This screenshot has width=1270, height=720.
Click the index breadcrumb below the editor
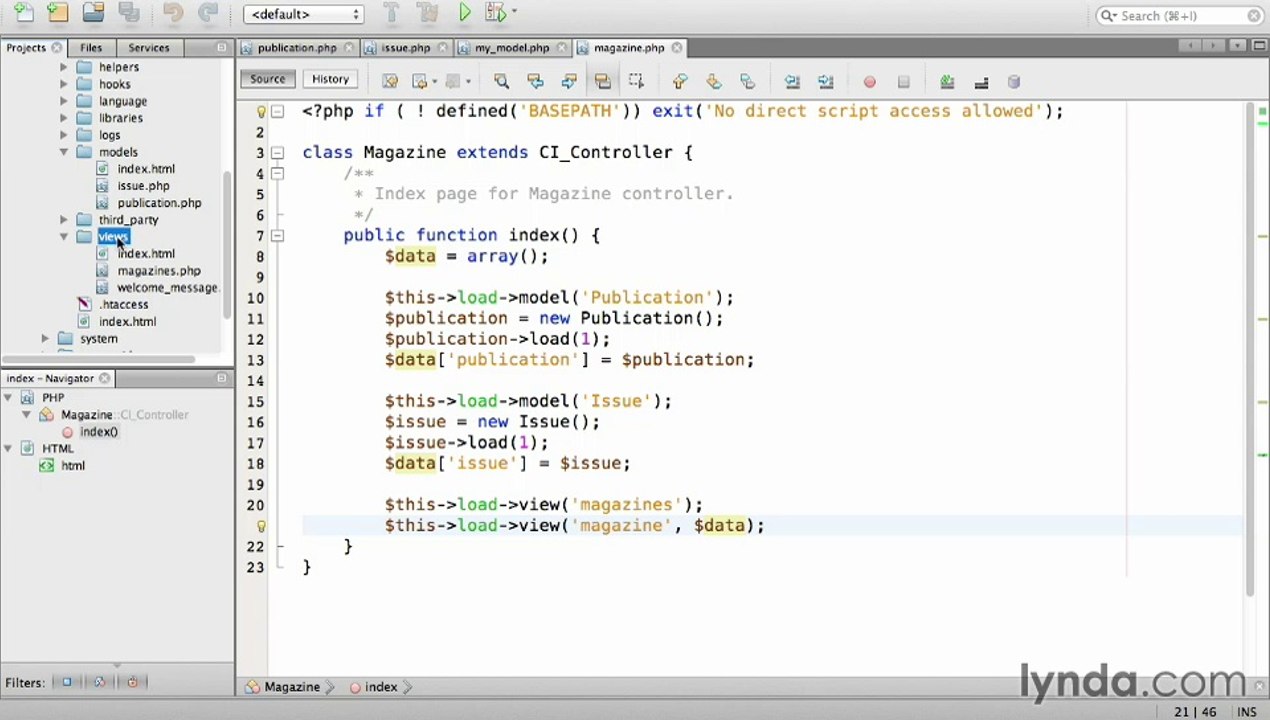point(381,687)
